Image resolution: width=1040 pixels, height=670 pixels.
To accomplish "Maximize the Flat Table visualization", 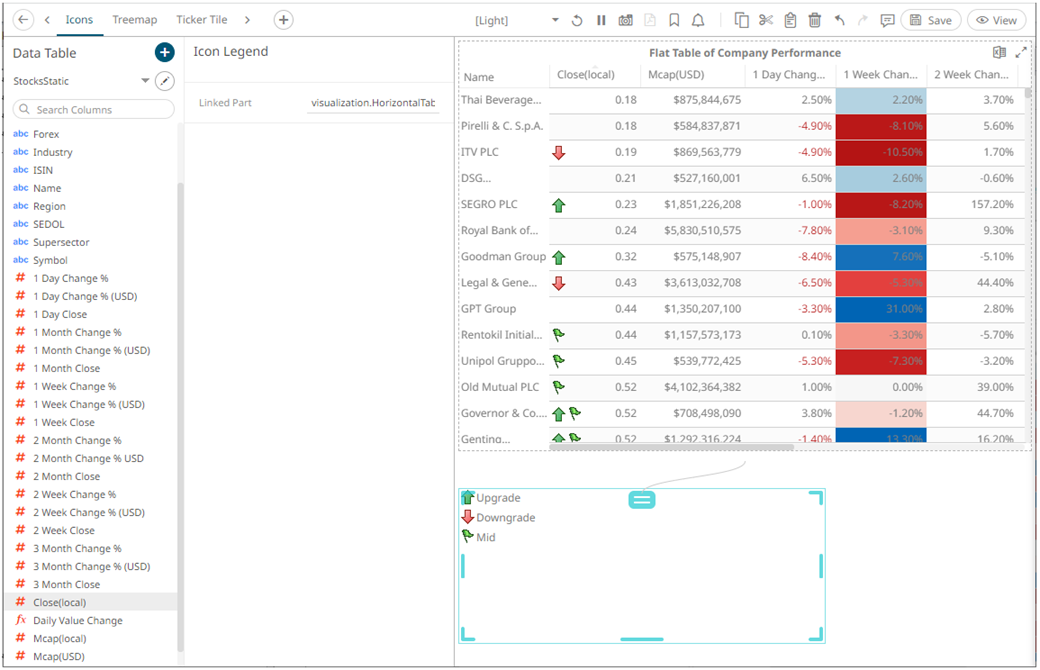I will tap(1021, 53).
